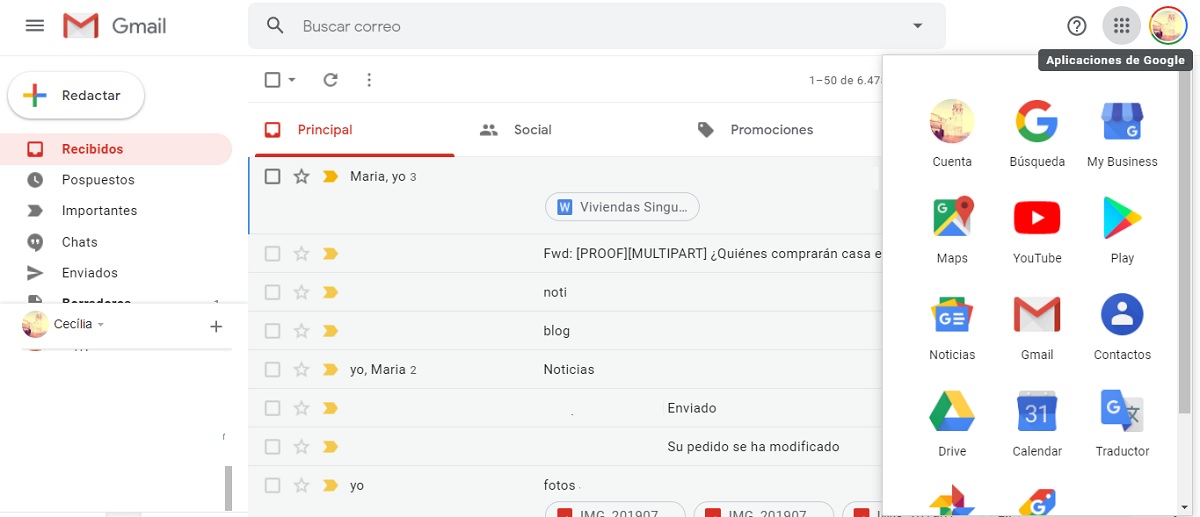The width and height of the screenshot is (1200, 517).
Task: Open the Gmail app in launcher
Action: point(1037,327)
